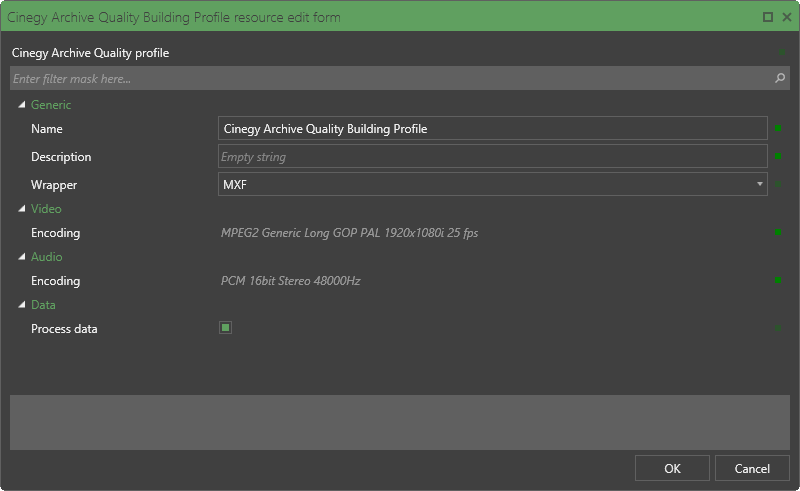Click the MPEG2 Generic Long GOP video encoding value
The image size is (800, 491).
(349, 233)
